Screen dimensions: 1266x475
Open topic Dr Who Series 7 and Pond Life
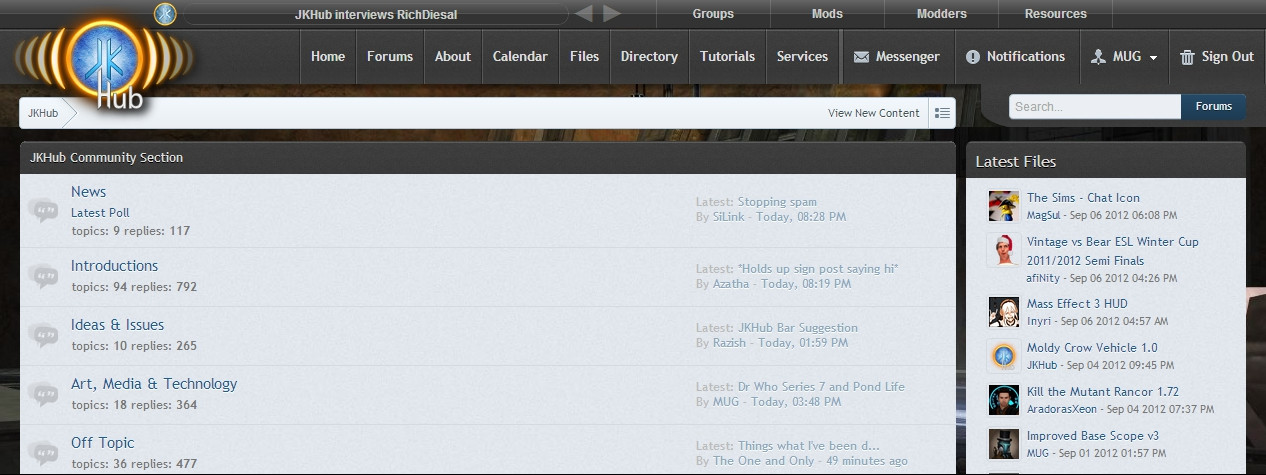(821, 387)
